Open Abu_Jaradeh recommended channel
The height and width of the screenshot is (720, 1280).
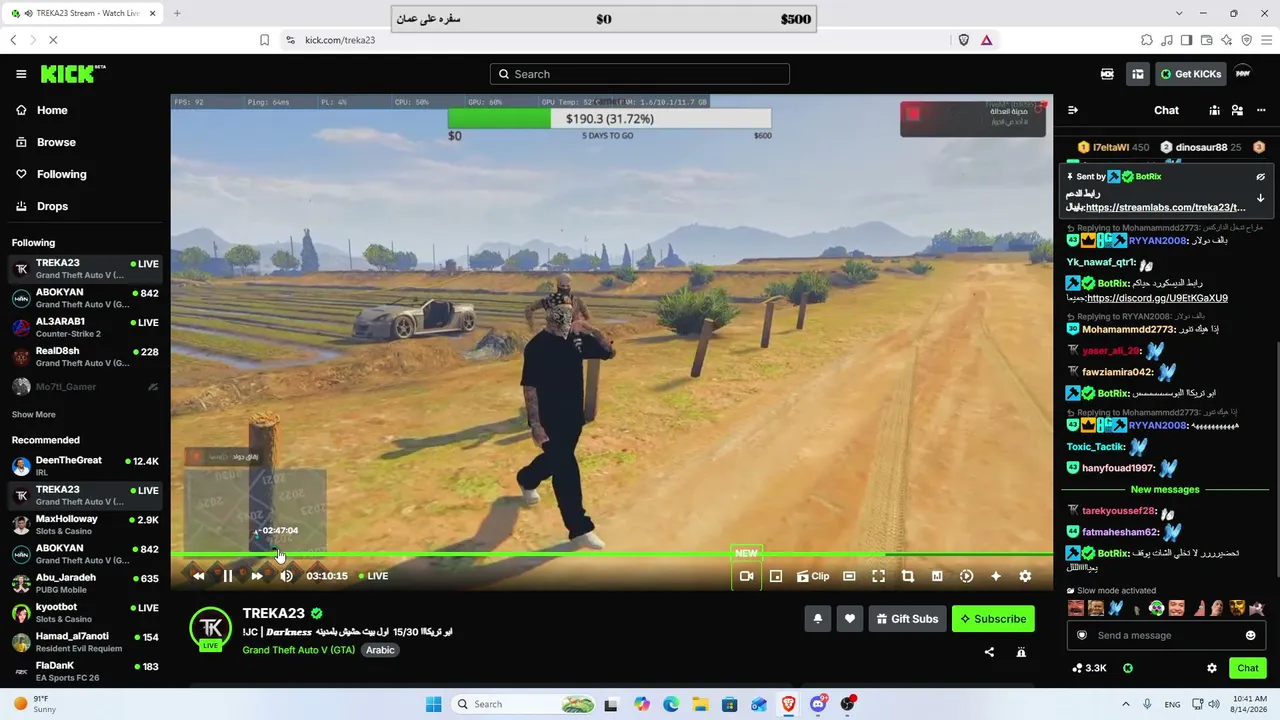pos(85,583)
